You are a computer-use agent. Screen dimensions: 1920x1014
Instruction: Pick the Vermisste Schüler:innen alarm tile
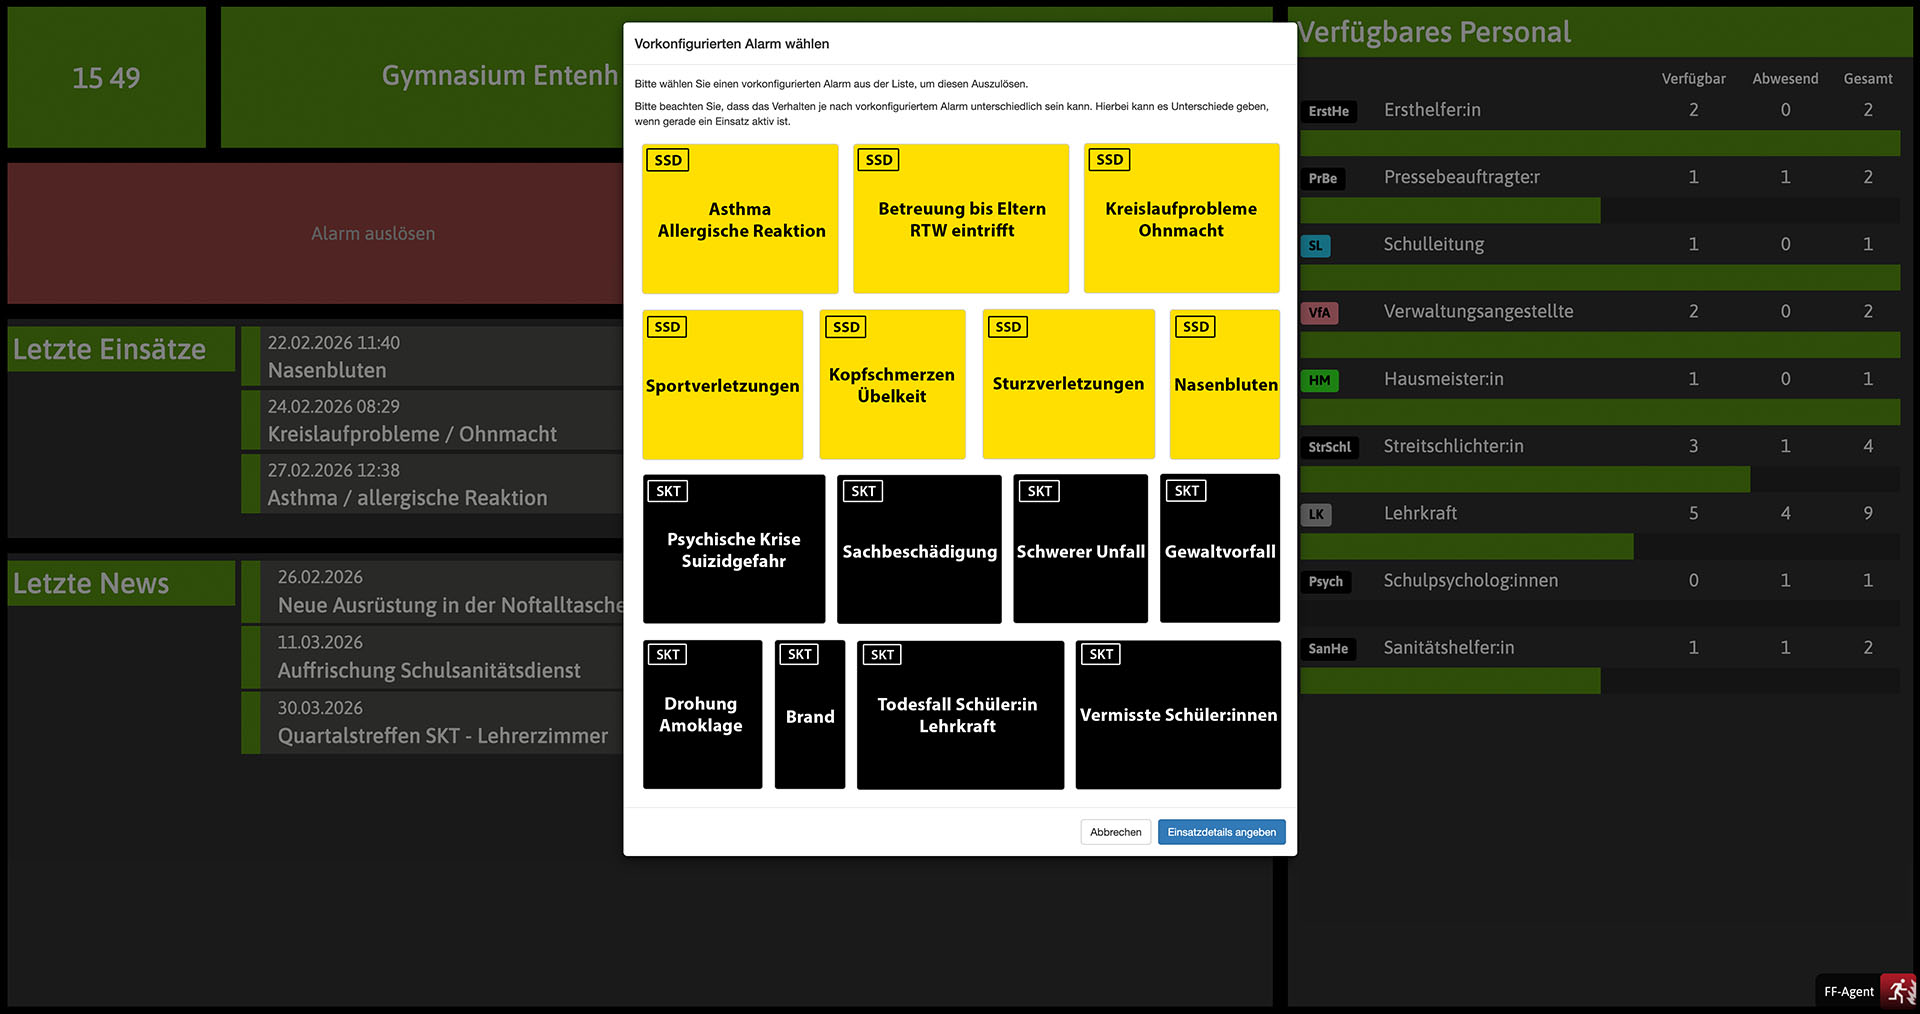[x=1178, y=715]
